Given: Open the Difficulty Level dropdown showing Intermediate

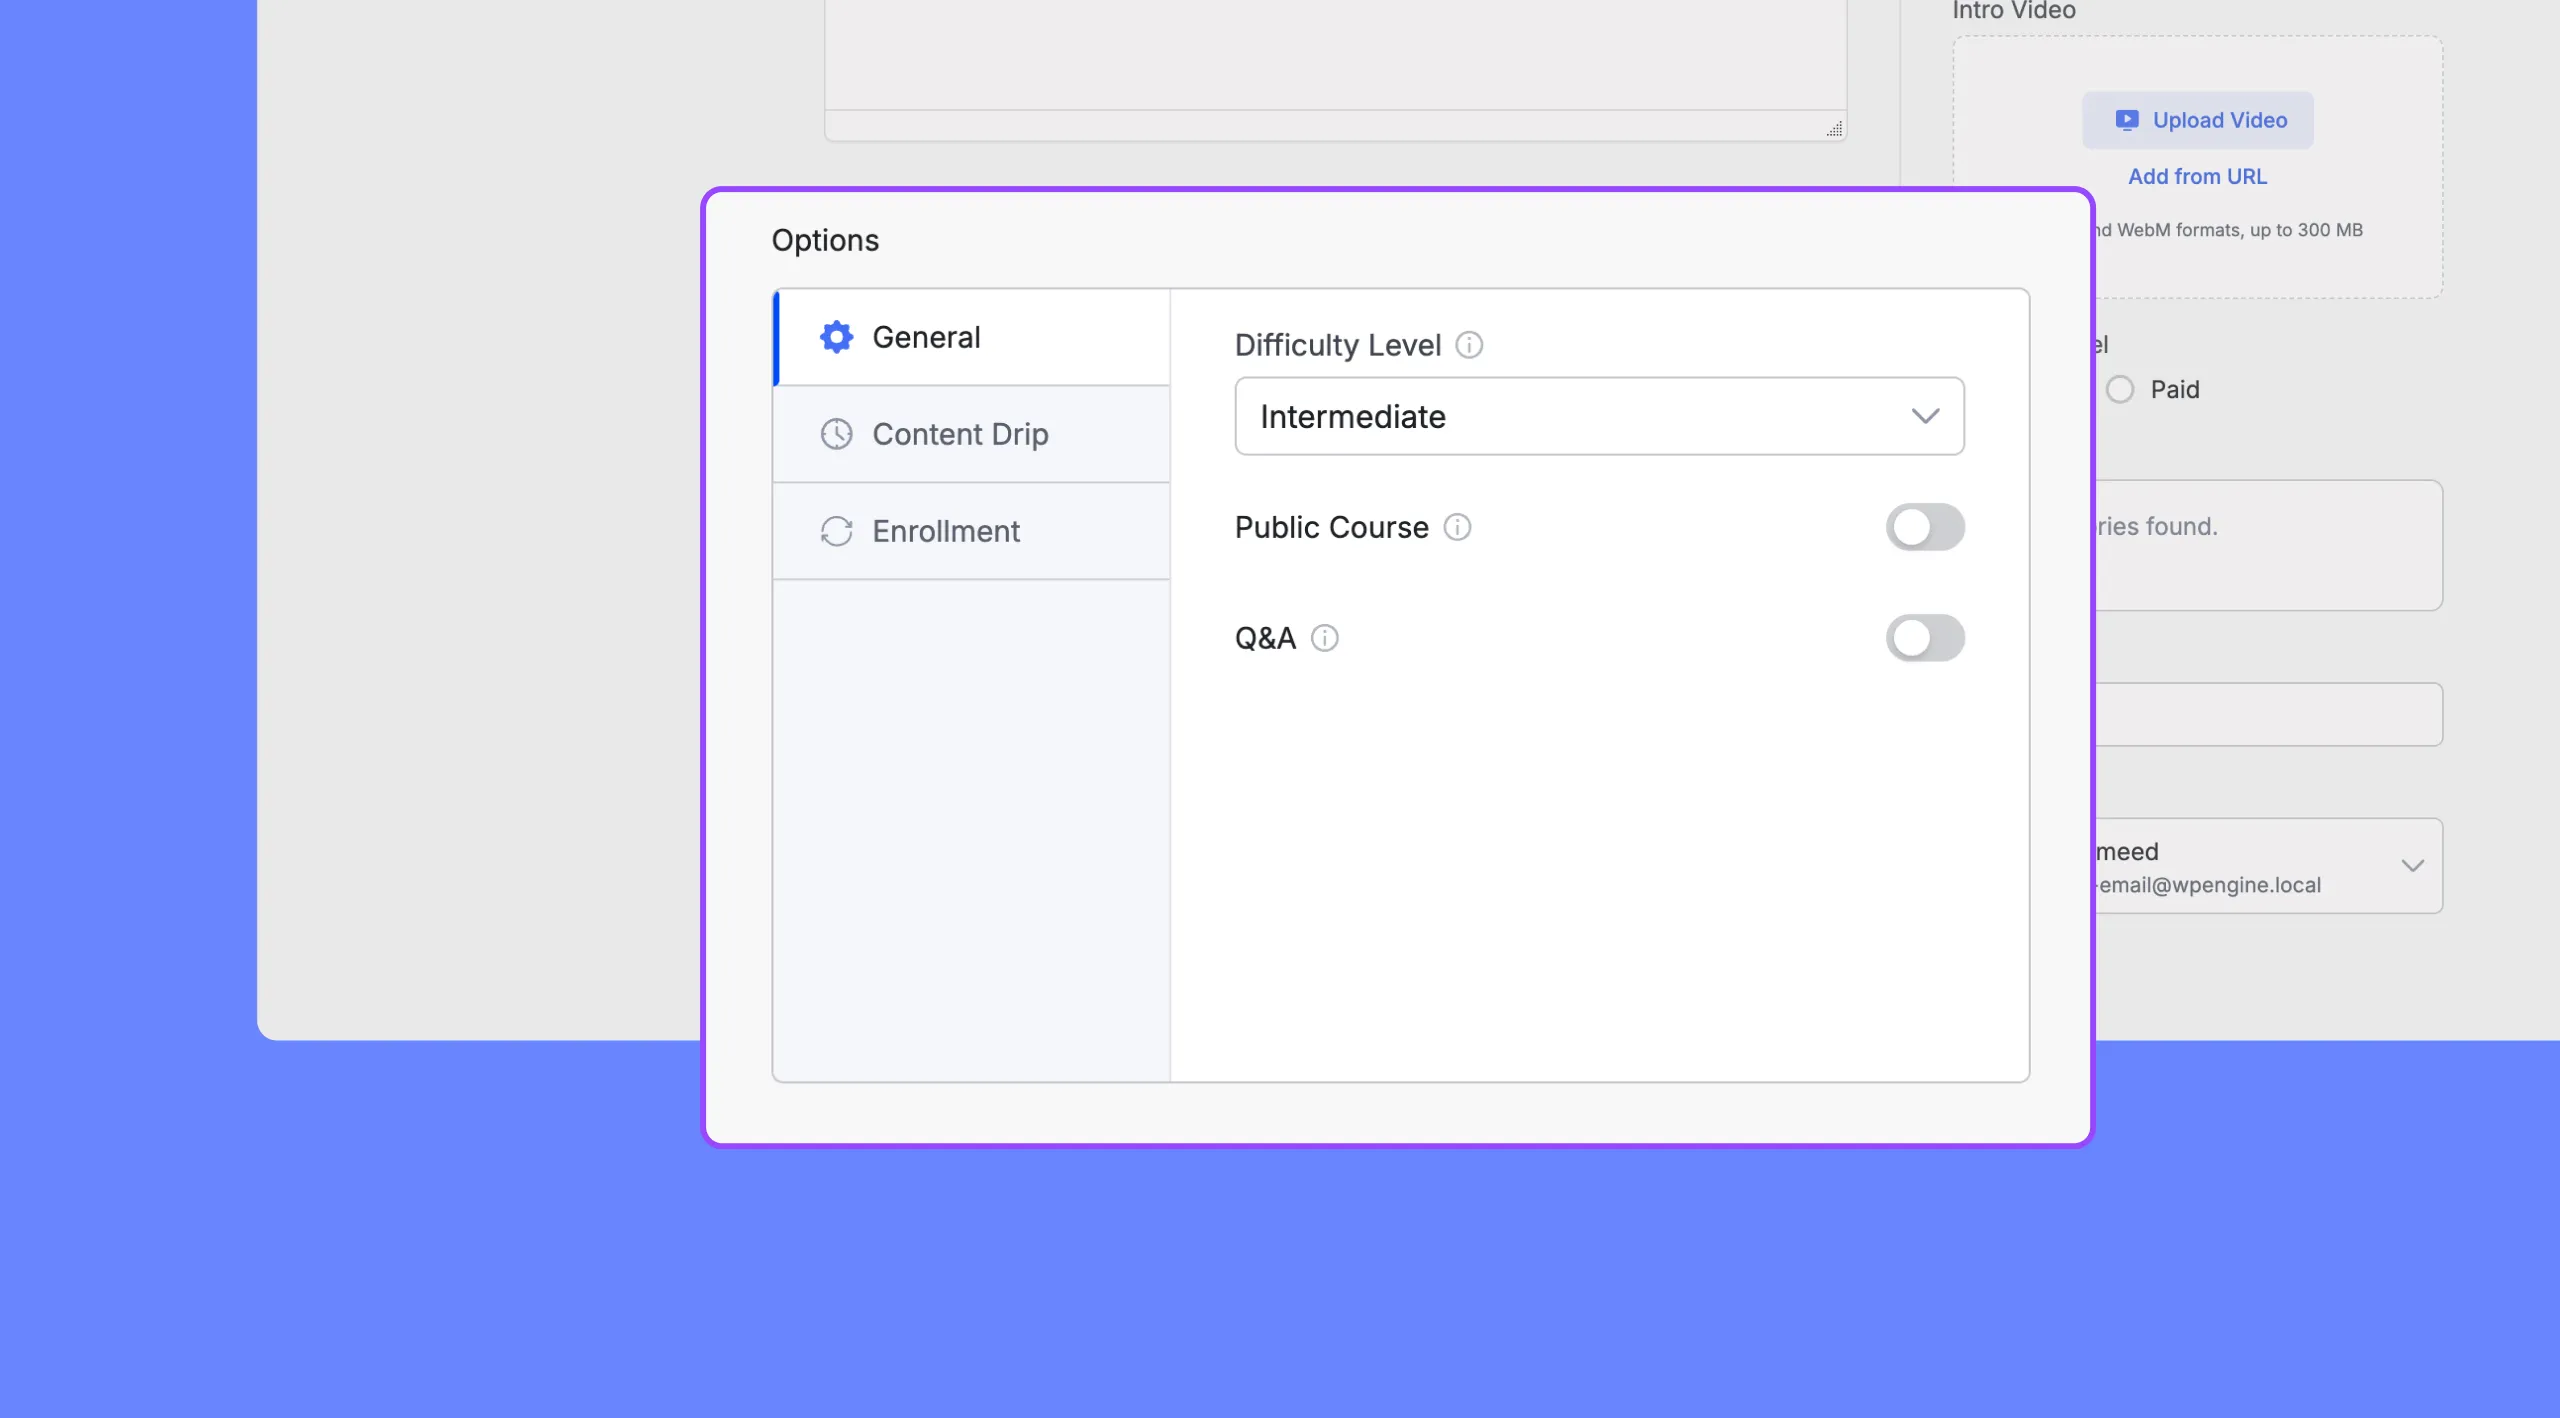Looking at the screenshot, I should point(1599,416).
